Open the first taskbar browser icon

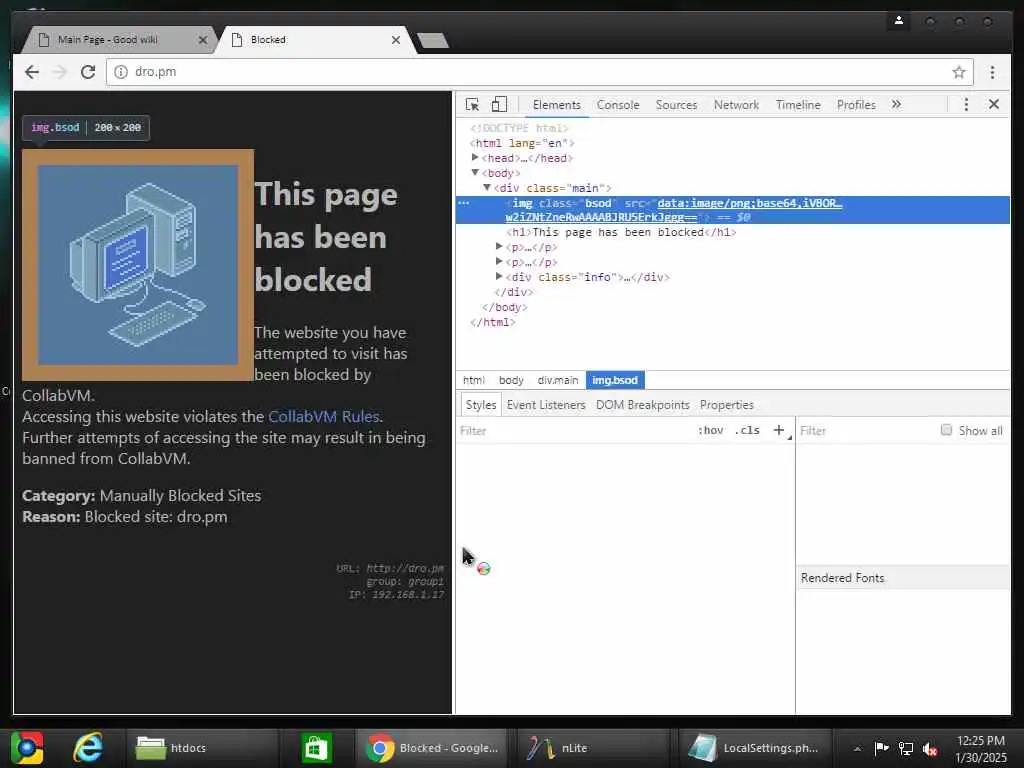[x=27, y=748]
